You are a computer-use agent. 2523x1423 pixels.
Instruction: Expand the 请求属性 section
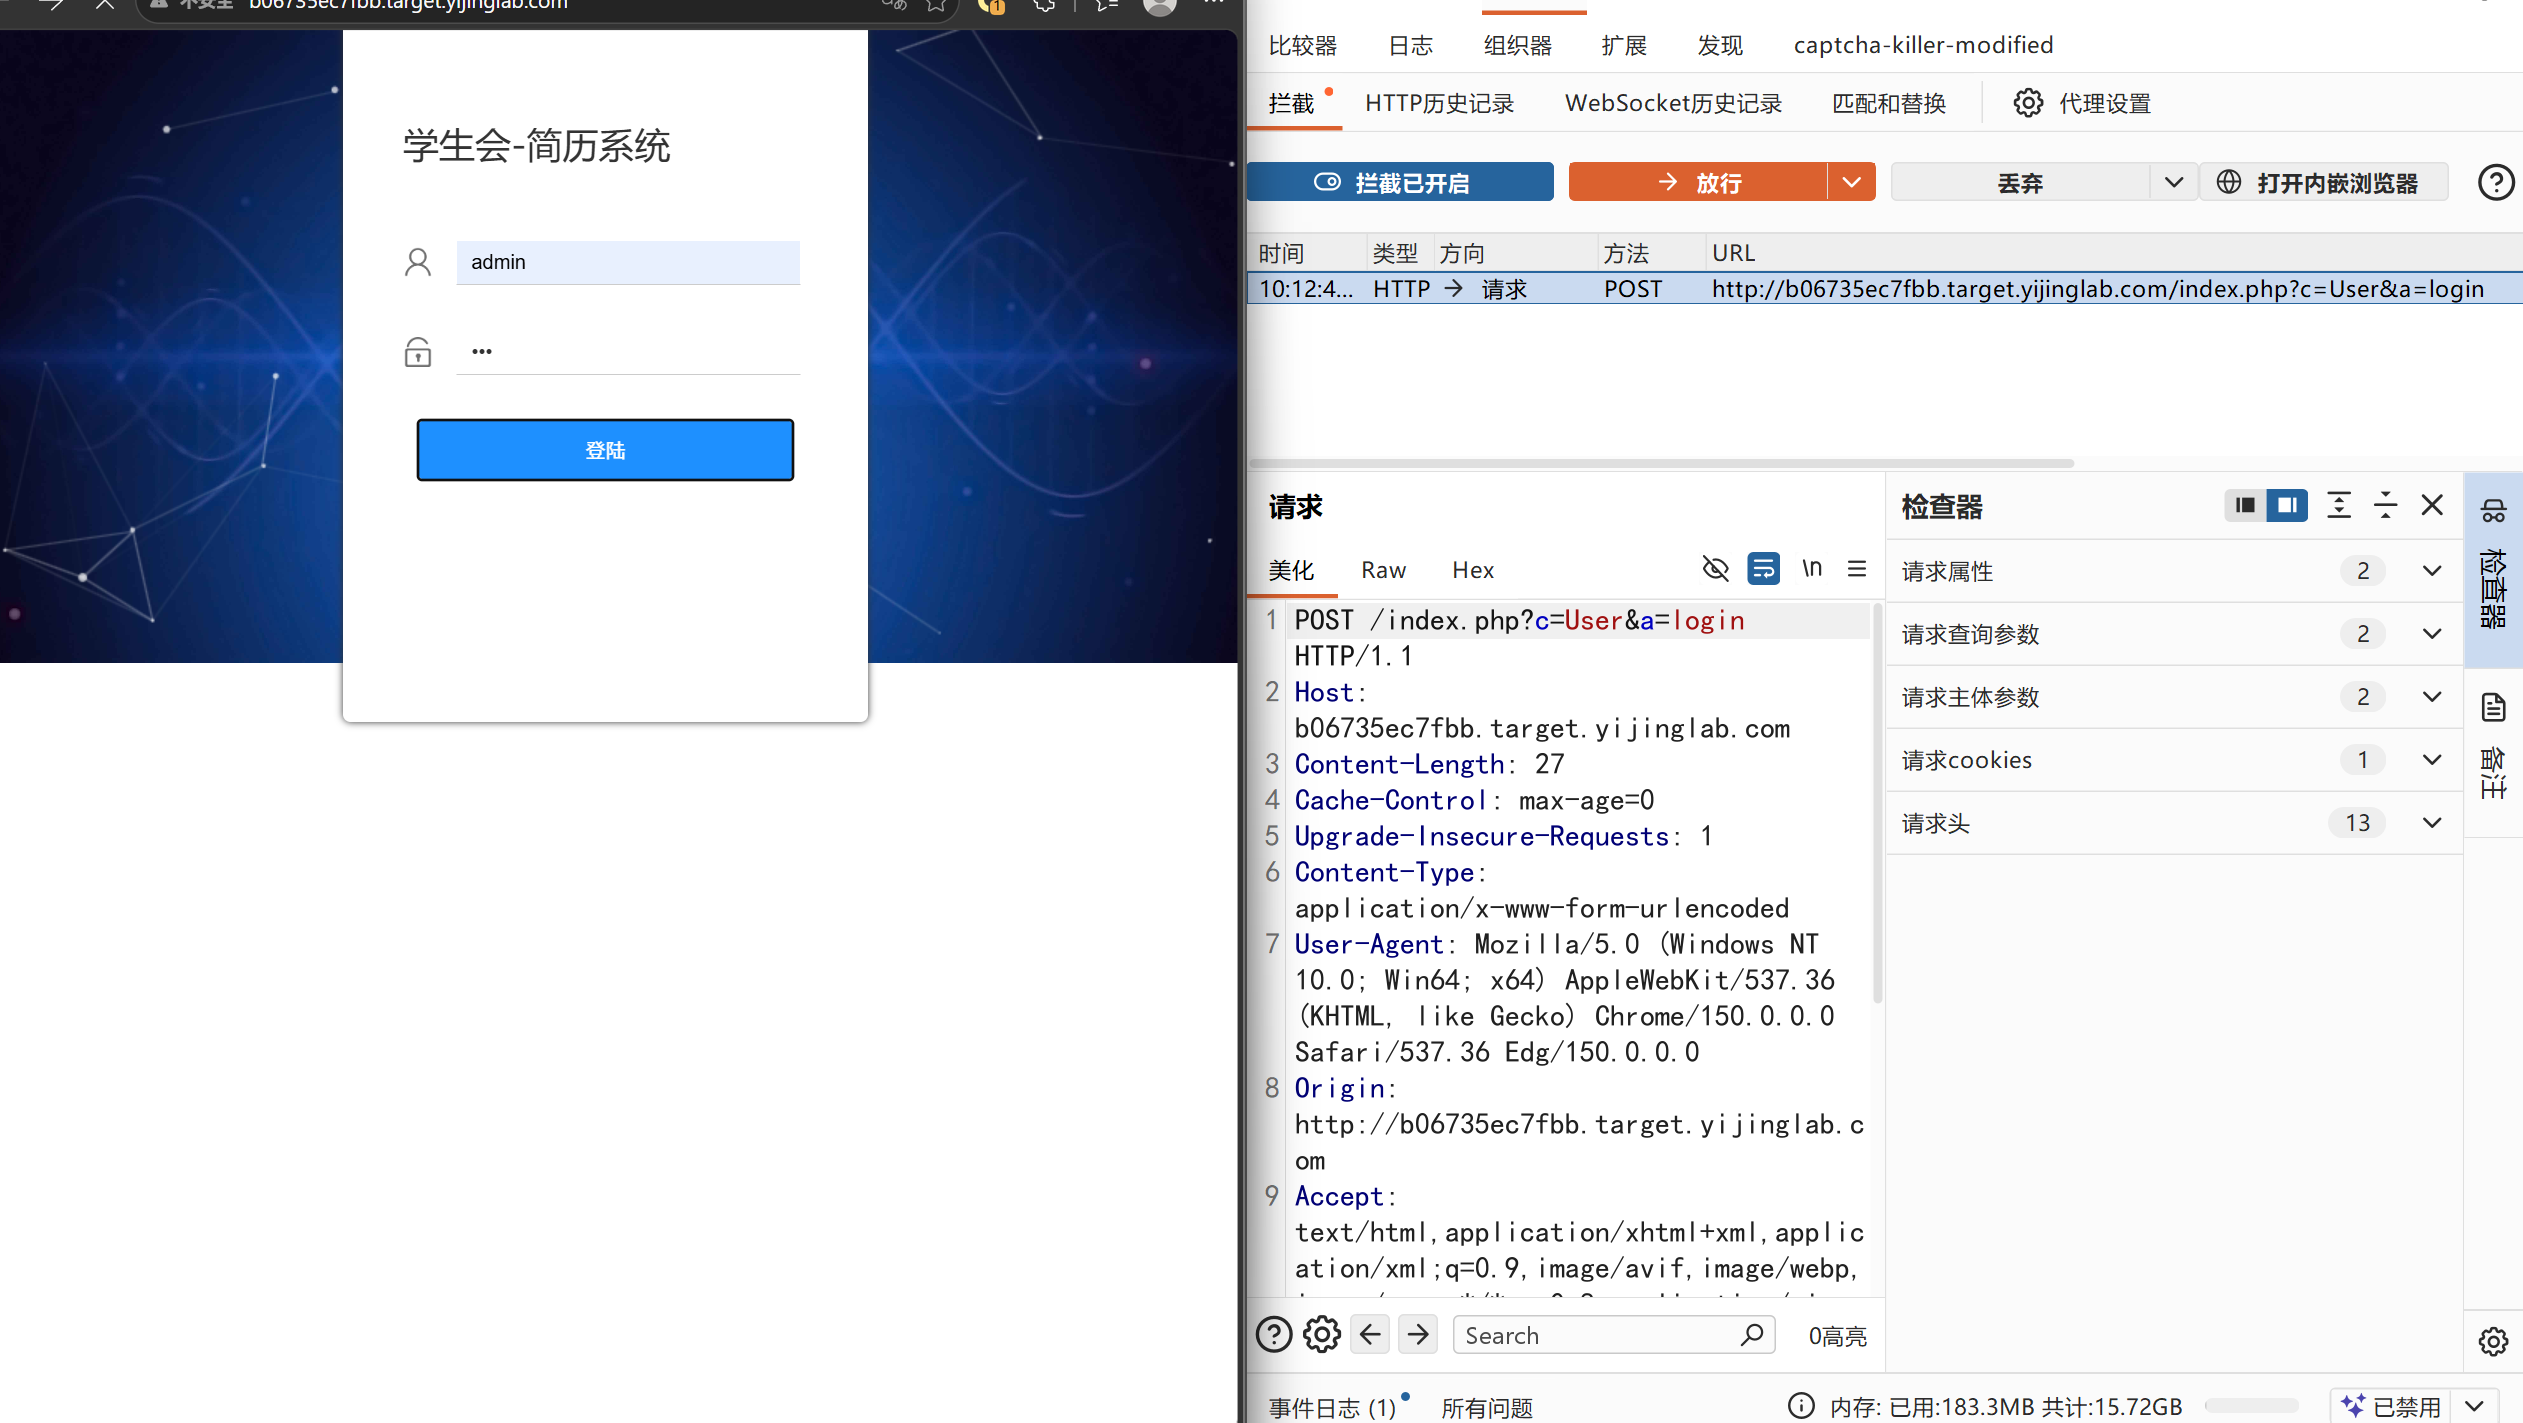2173,571
